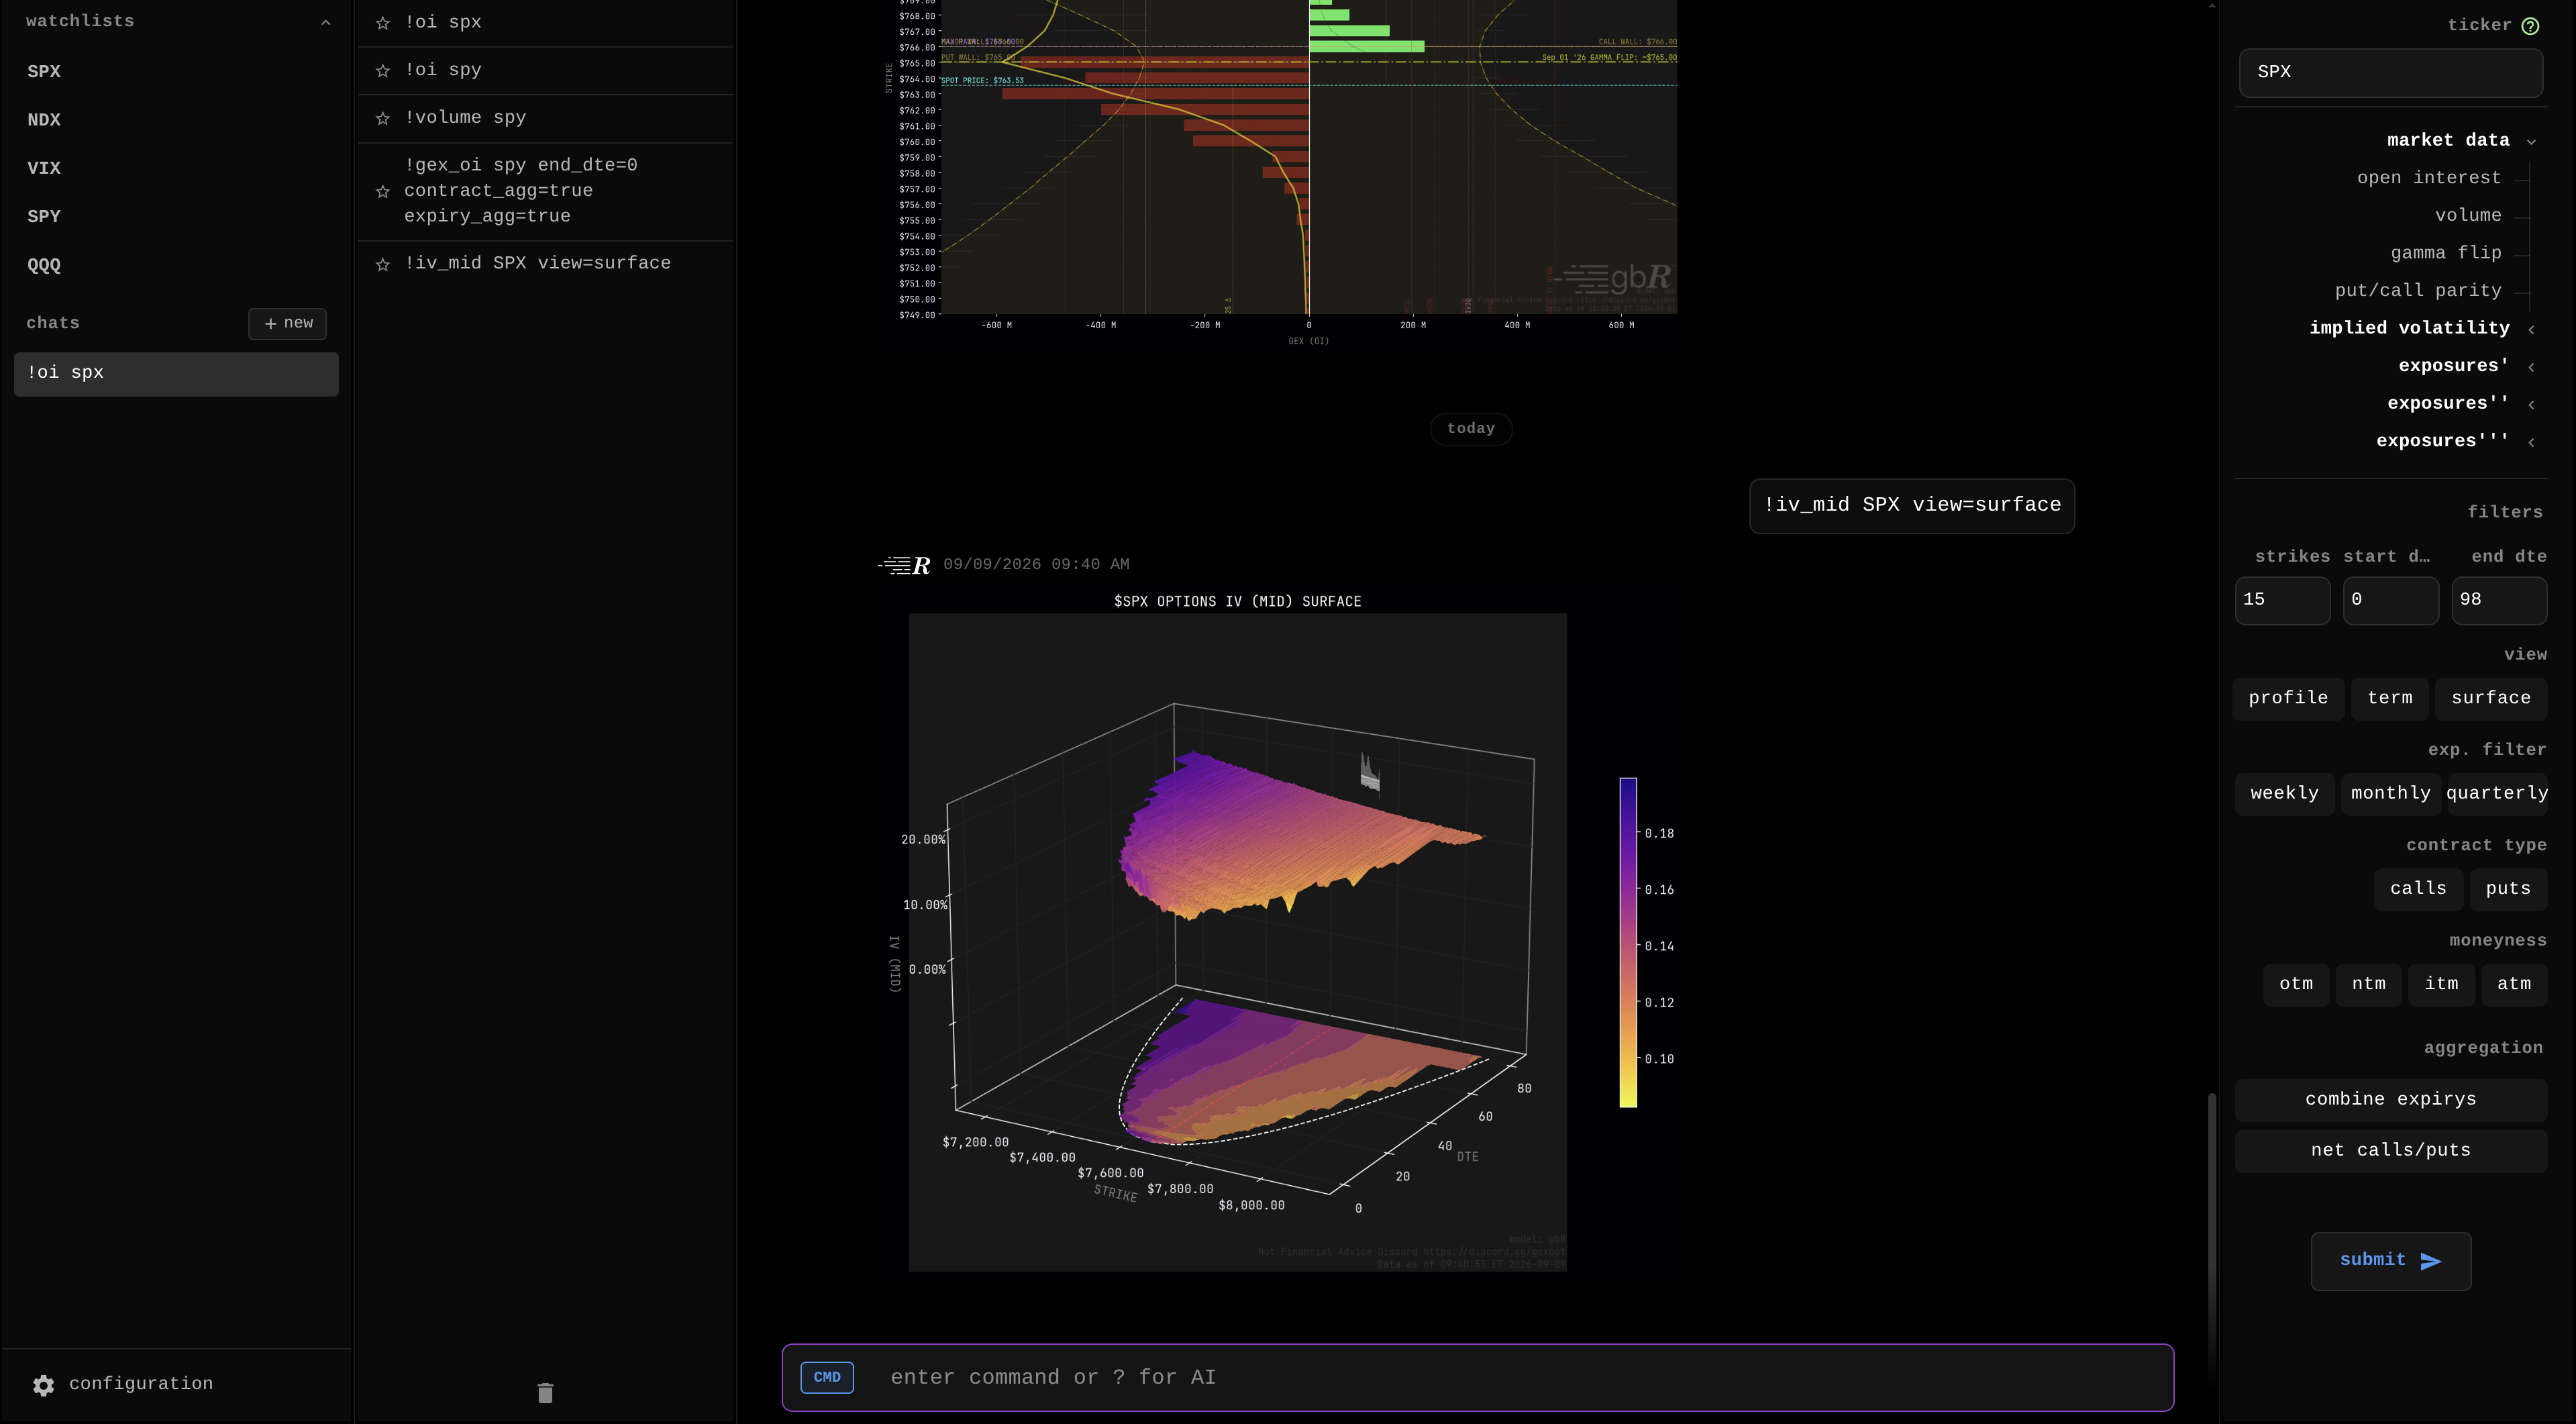Image resolution: width=2576 pixels, height=1424 pixels.
Task: Collapse the market data menu
Action: point(2531,141)
